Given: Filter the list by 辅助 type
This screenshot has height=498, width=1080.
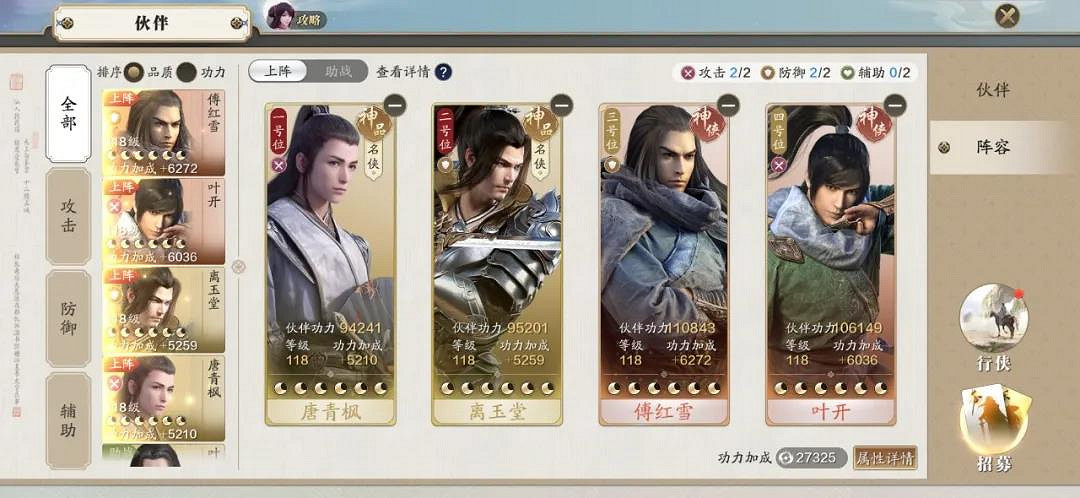Looking at the screenshot, I should coord(68,421).
